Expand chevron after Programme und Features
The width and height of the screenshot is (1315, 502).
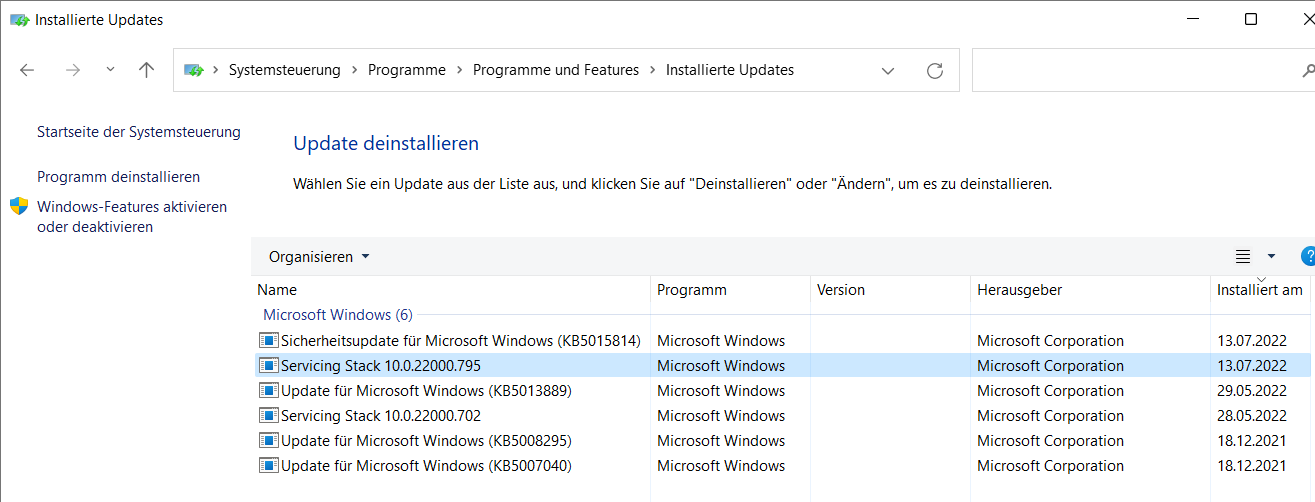[652, 70]
